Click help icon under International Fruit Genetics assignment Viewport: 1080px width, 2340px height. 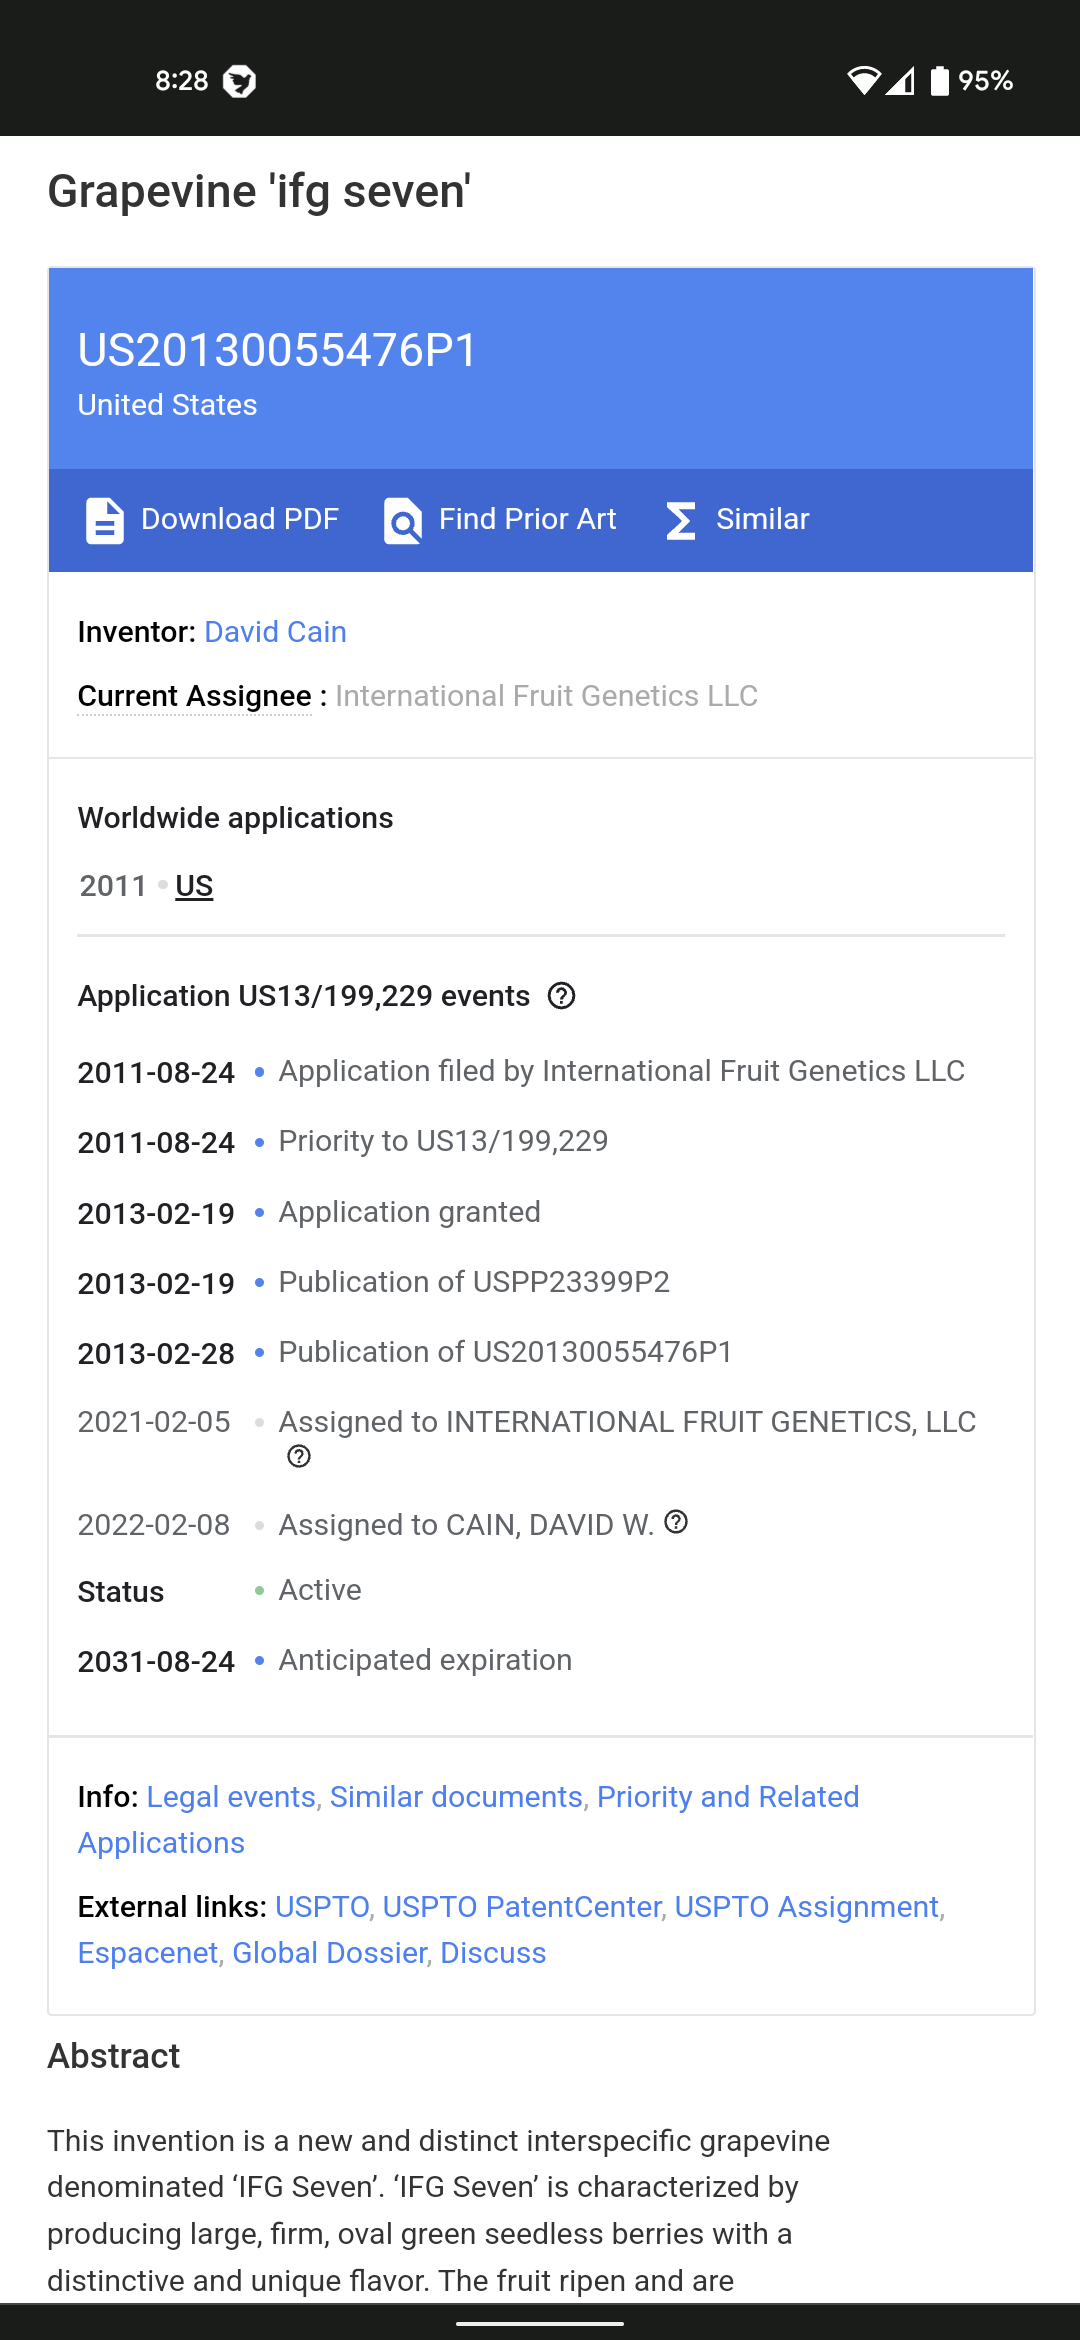(x=299, y=1456)
